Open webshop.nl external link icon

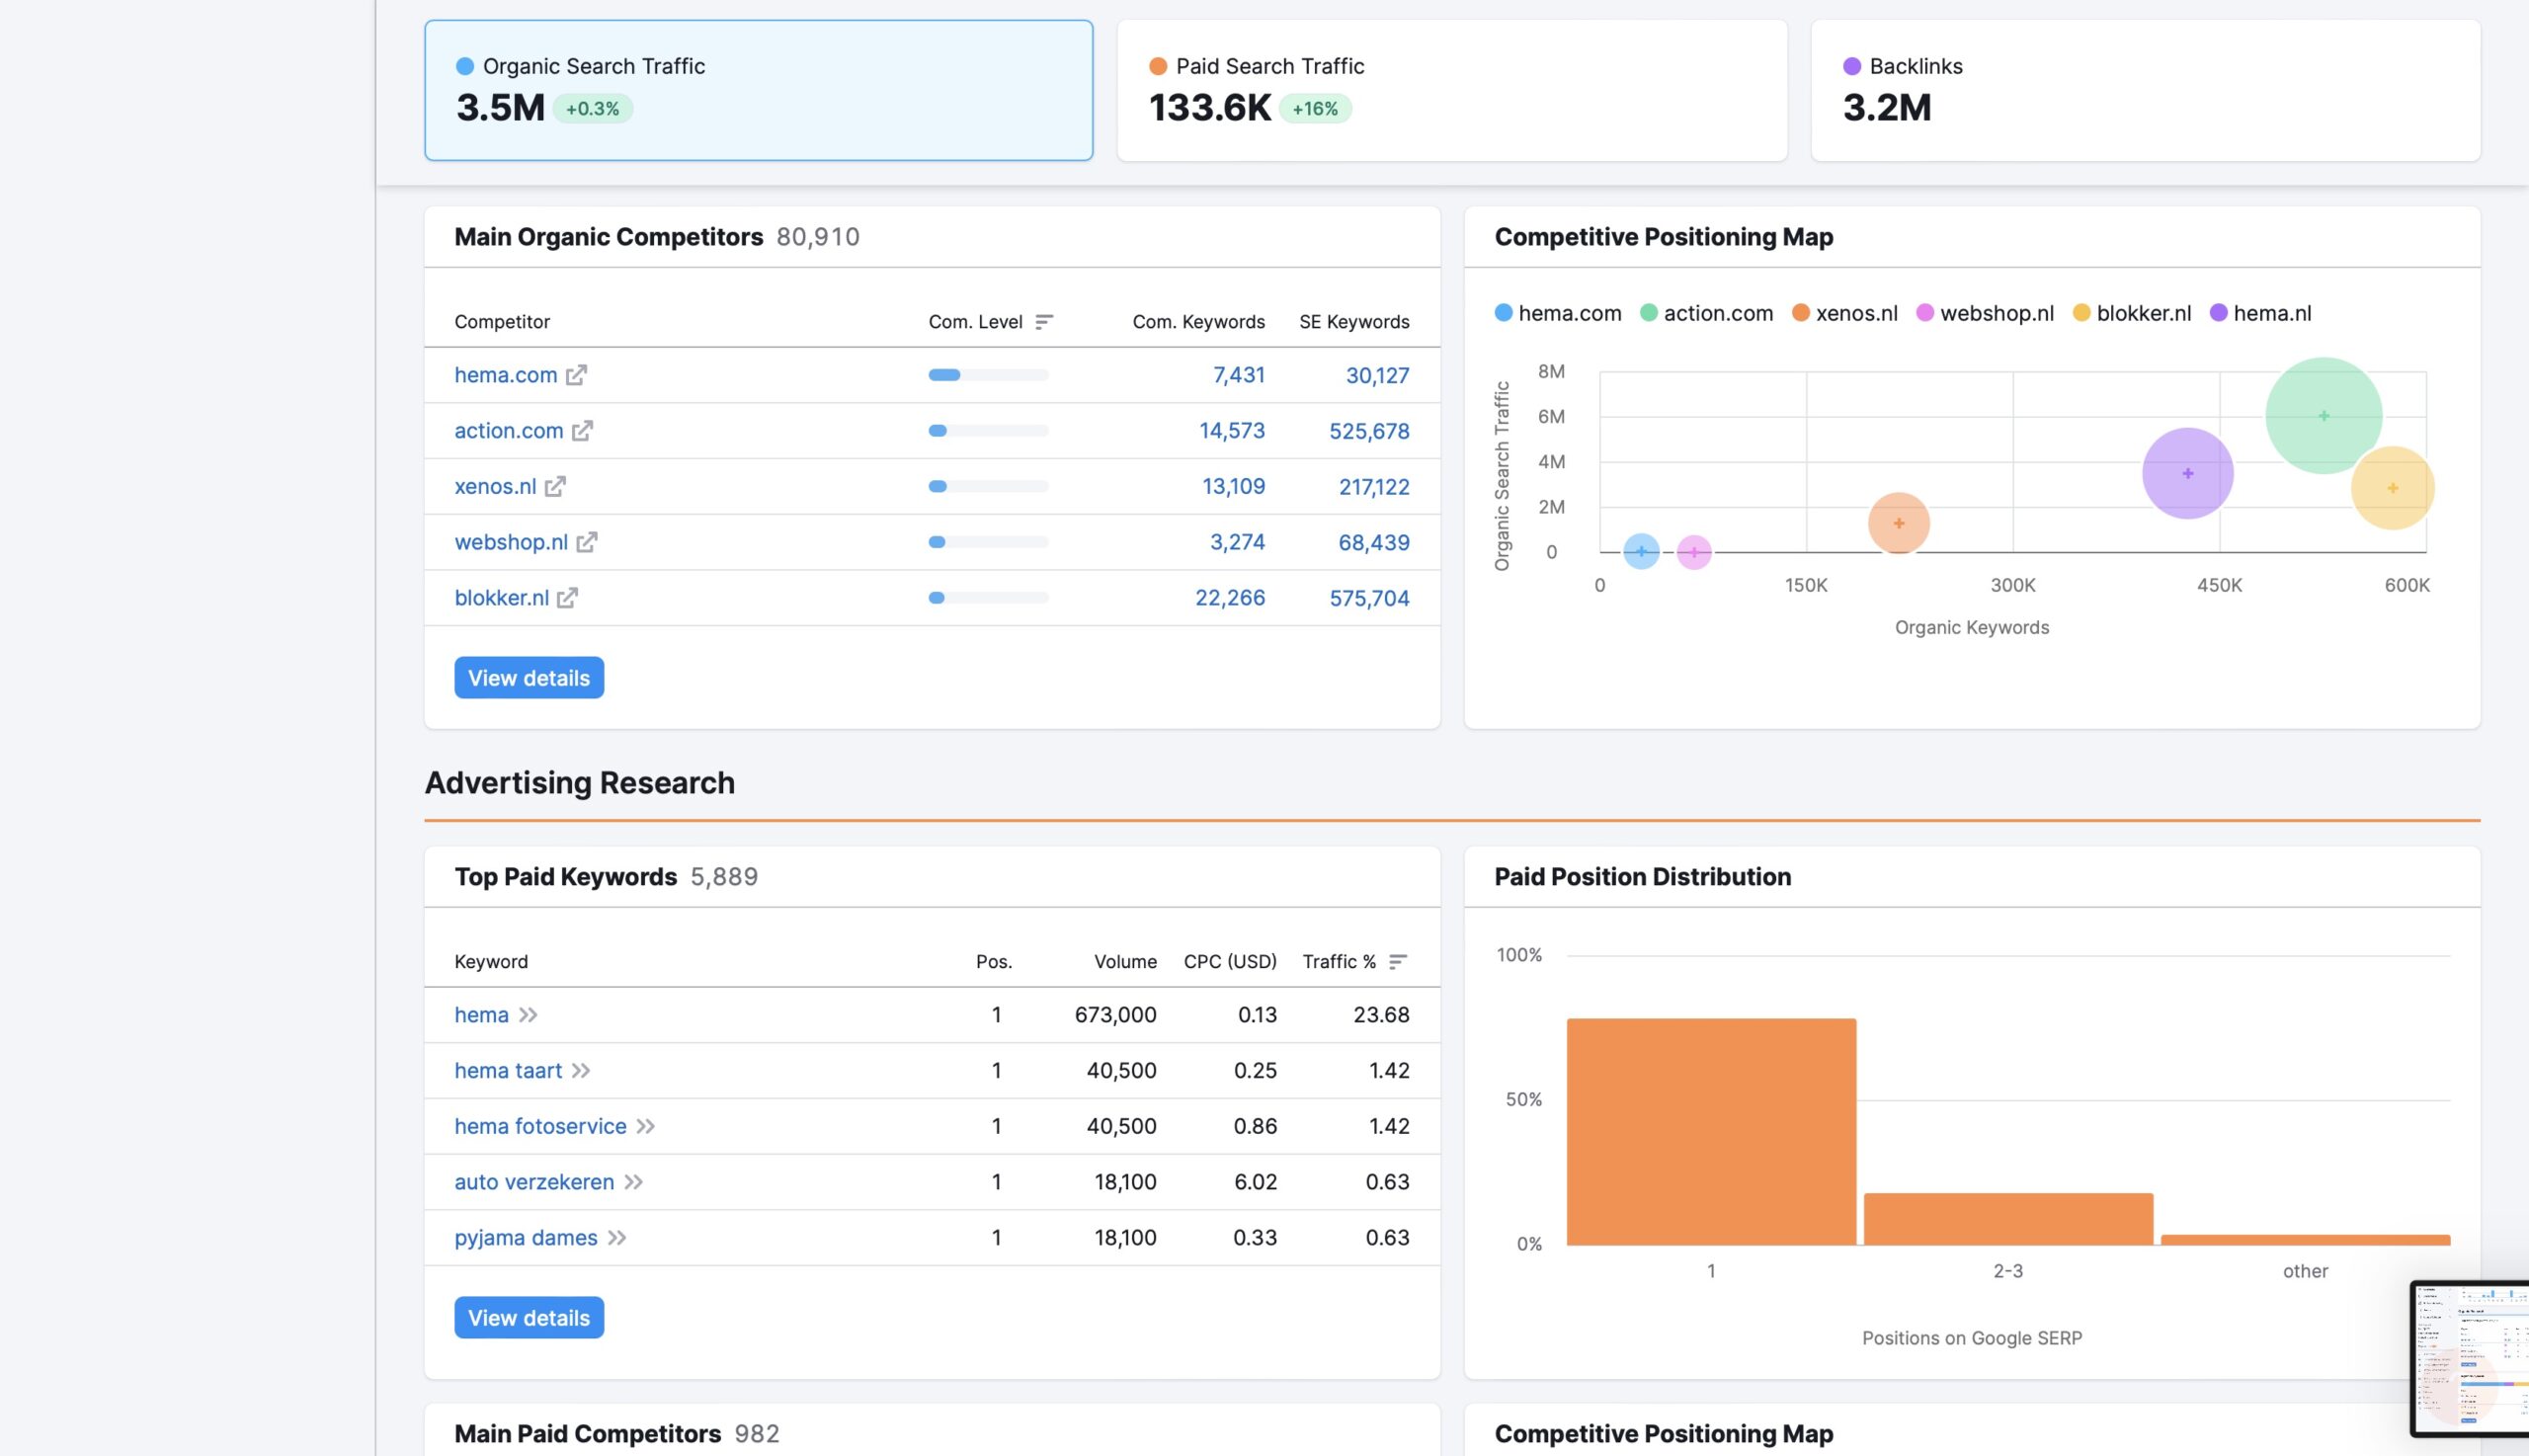[587, 542]
